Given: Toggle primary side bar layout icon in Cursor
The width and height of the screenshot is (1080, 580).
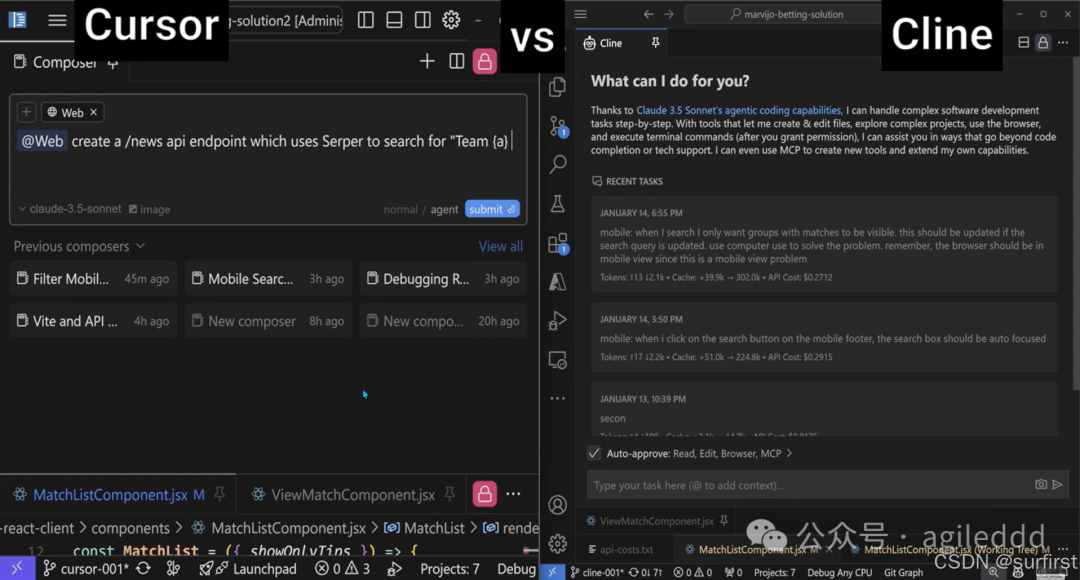Looking at the screenshot, I should (x=366, y=20).
